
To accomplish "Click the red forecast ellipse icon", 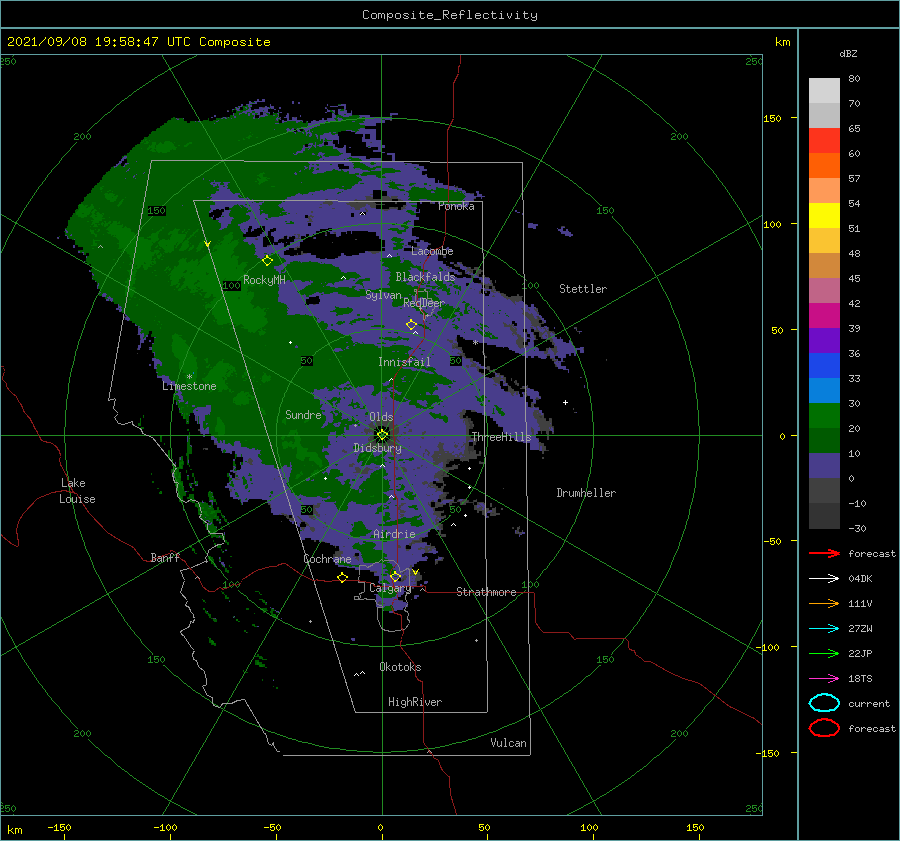I will point(824,728).
